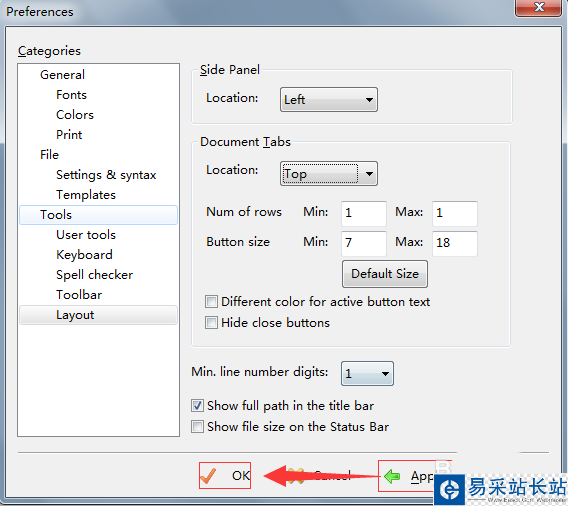Open the Document Tabs Location dropdown
Viewport: 568px width, 506px height.
tap(329, 173)
